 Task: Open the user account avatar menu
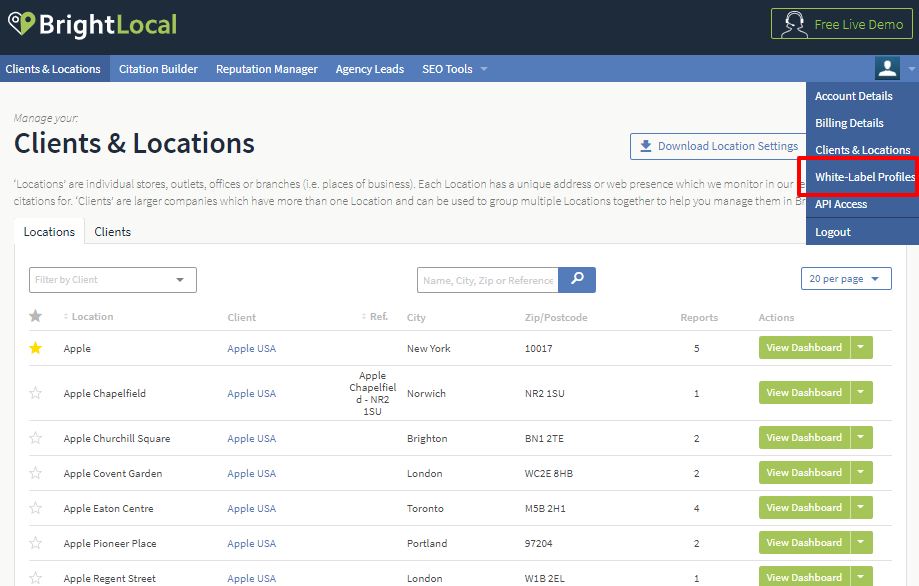pyautogui.click(x=887, y=69)
